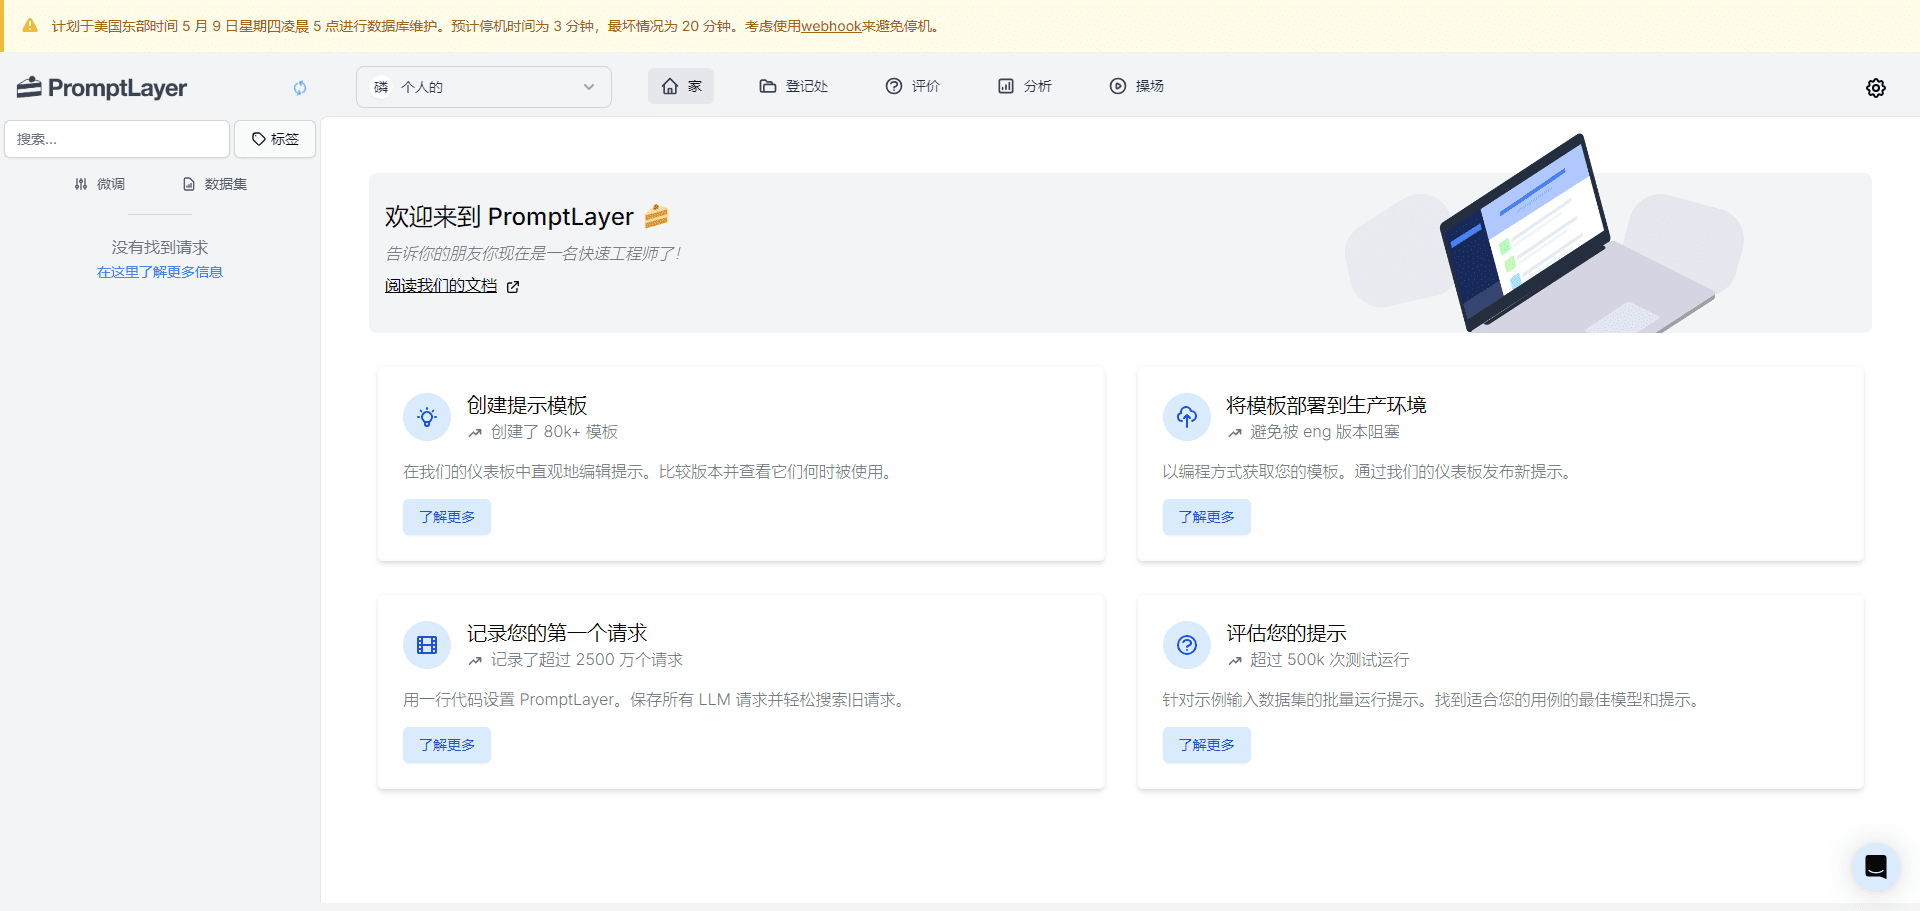
Task: Click the PromptLayer logo
Action: [102, 88]
